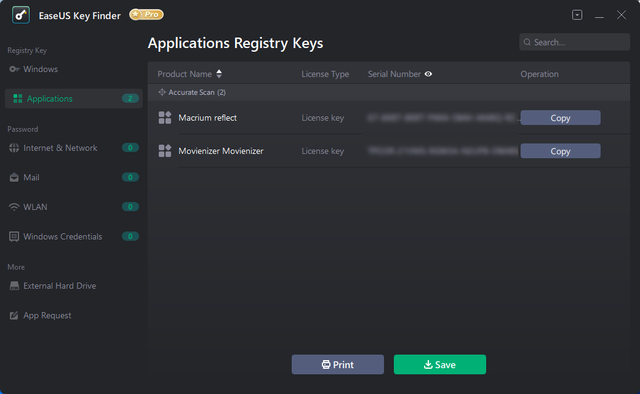This screenshot has width=640, height=394.
Task: Click the Movienizer Movienizer app icon
Action: pyautogui.click(x=165, y=151)
